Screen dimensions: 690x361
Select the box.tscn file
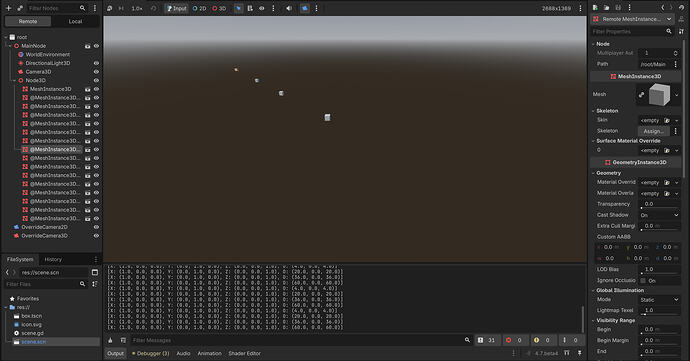[x=32, y=316]
